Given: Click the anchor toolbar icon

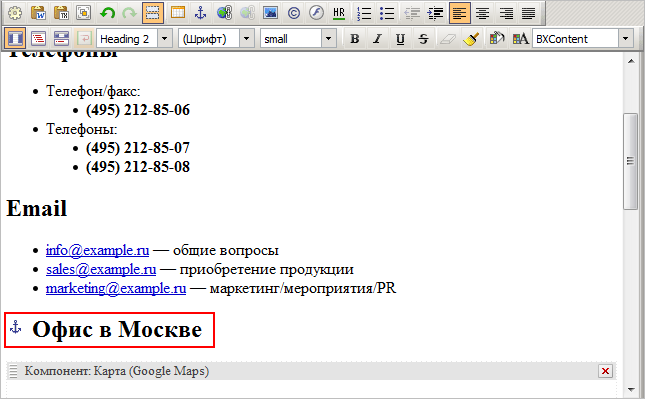Looking at the screenshot, I should pos(201,13).
